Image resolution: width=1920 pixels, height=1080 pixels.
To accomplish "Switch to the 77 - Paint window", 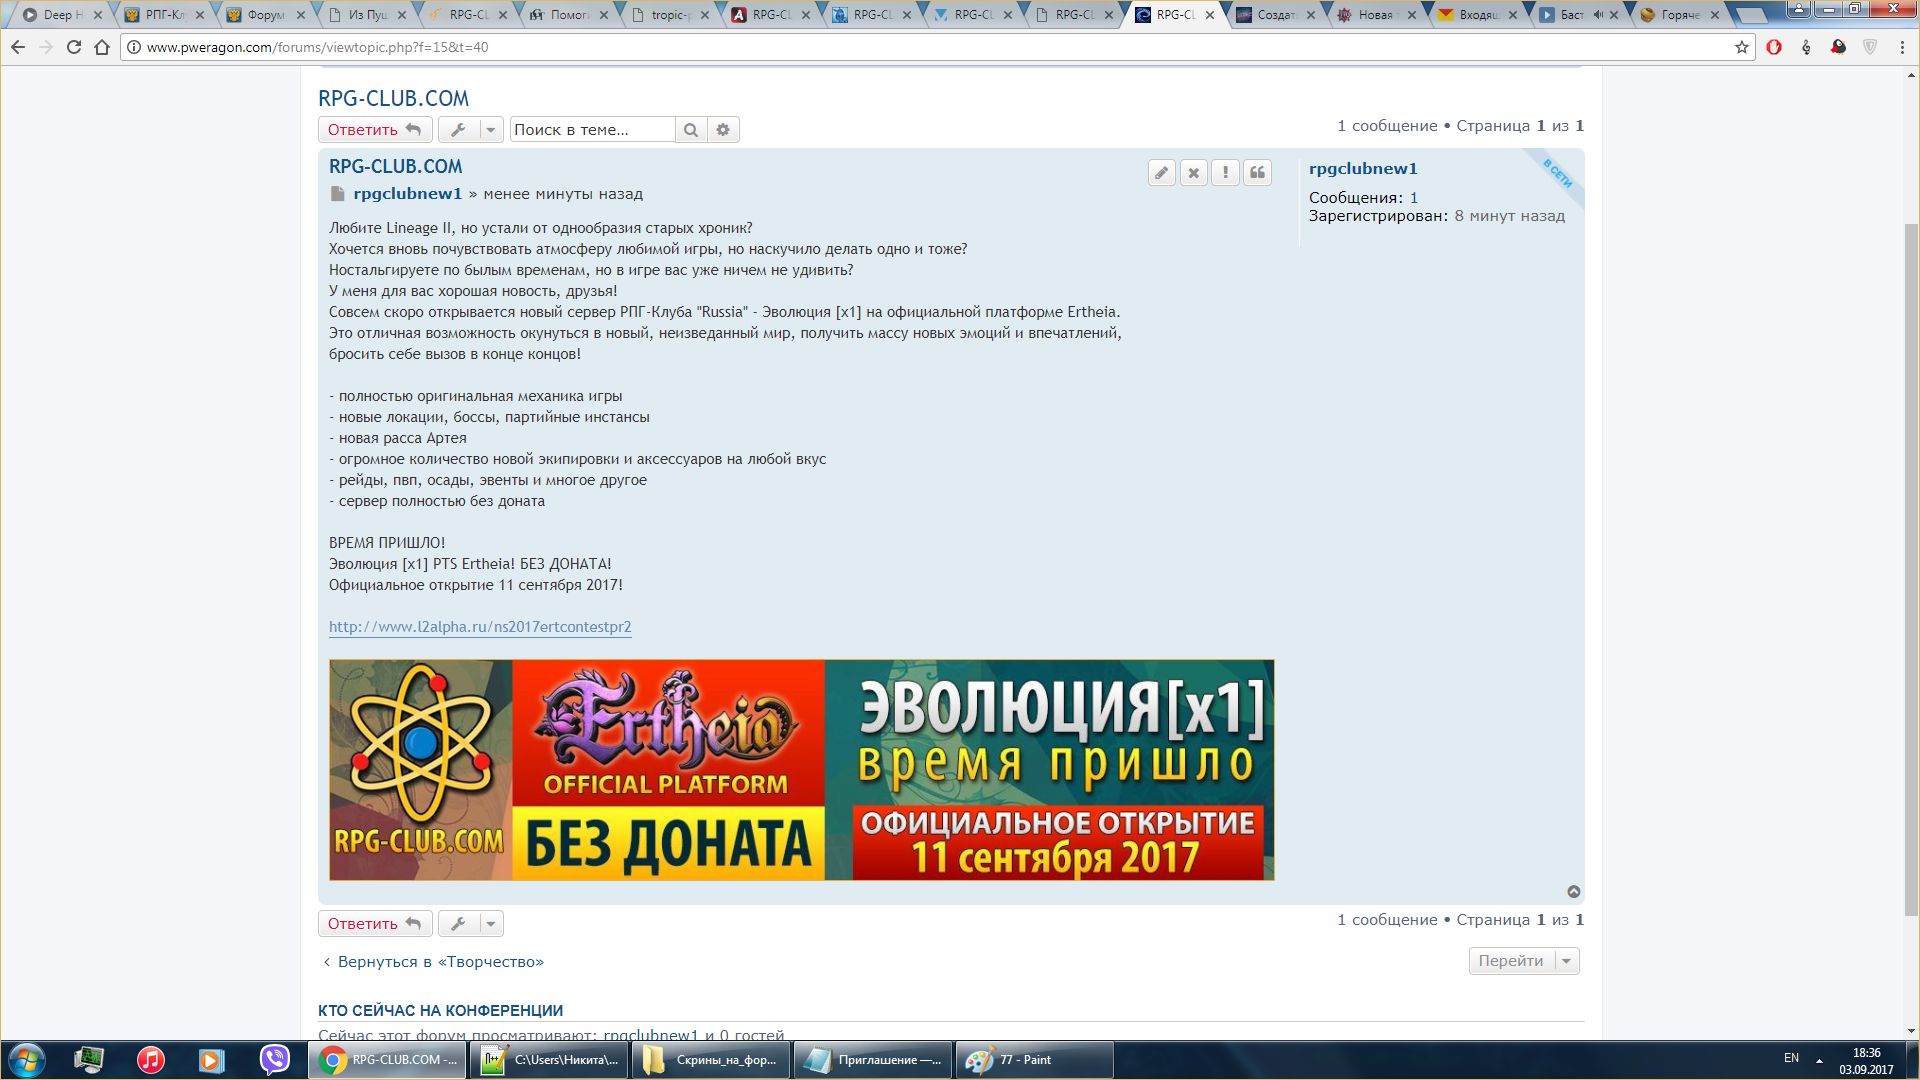I will (1034, 1060).
